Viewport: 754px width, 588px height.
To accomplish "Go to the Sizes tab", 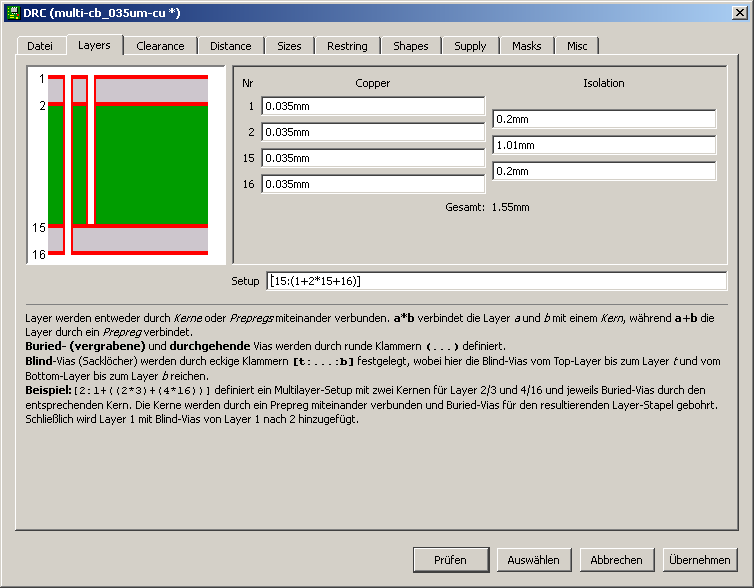I will (x=289, y=46).
